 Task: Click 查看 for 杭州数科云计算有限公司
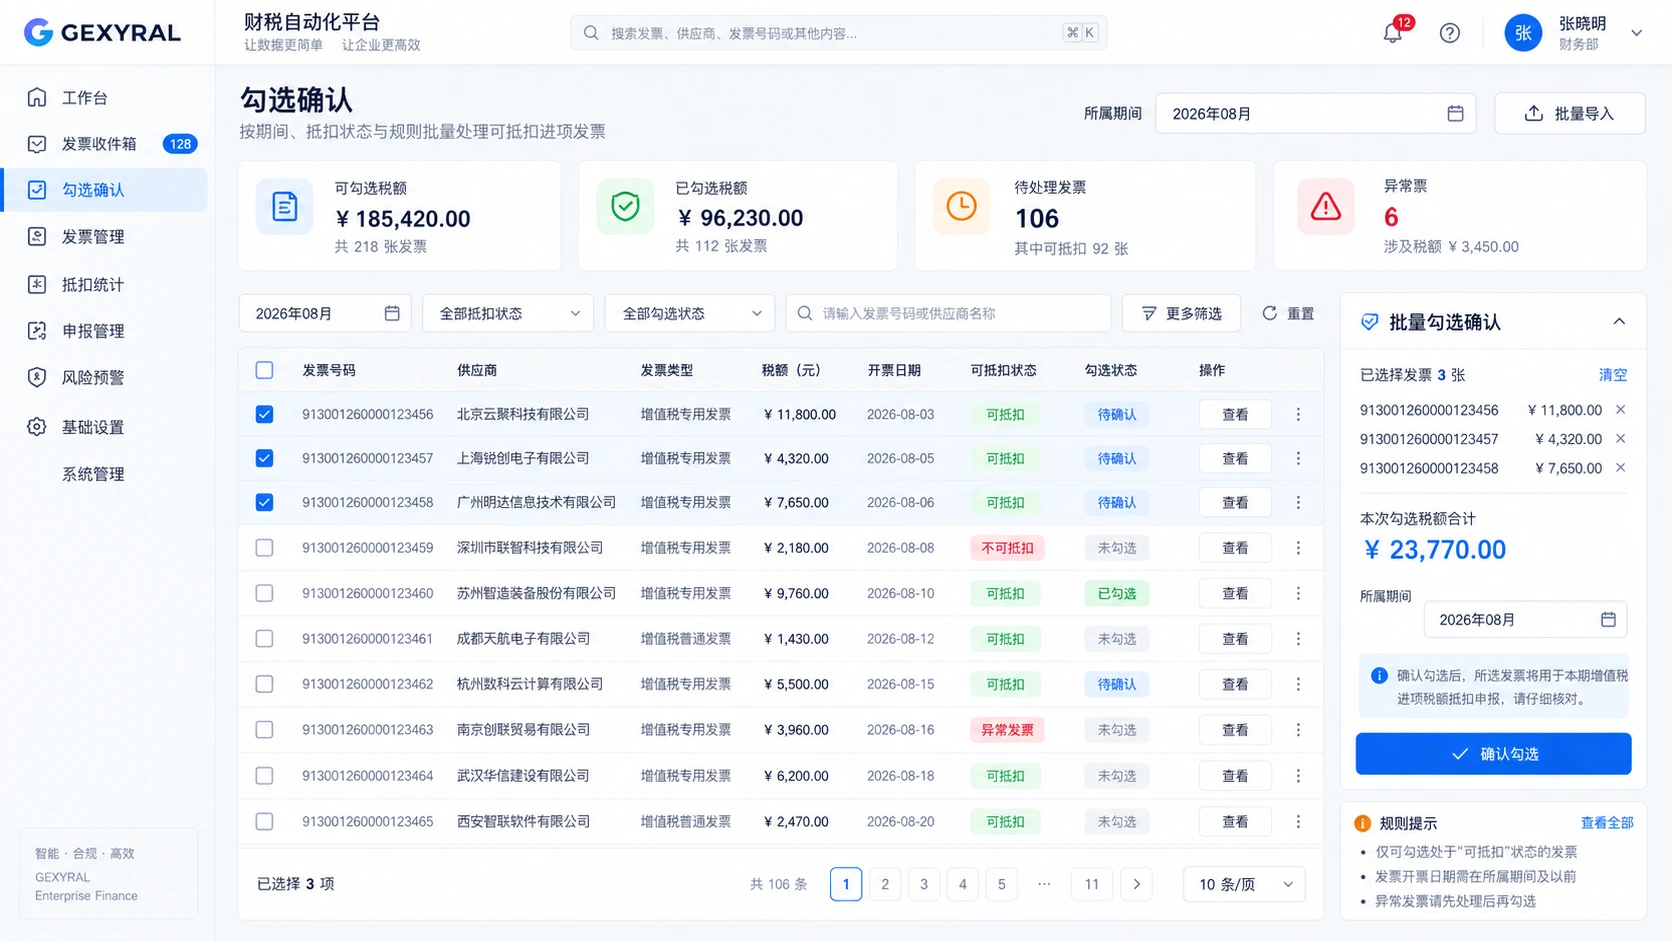[1235, 684]
